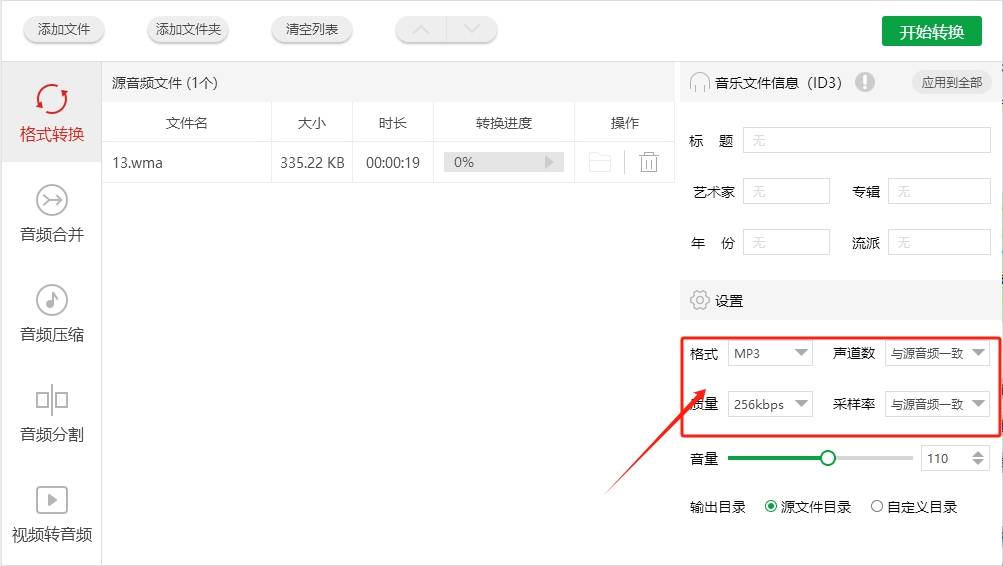This screenshot has height=566, width=1003.
Task: Open output folder icon for 13.wma
Action: pos(599,162)
